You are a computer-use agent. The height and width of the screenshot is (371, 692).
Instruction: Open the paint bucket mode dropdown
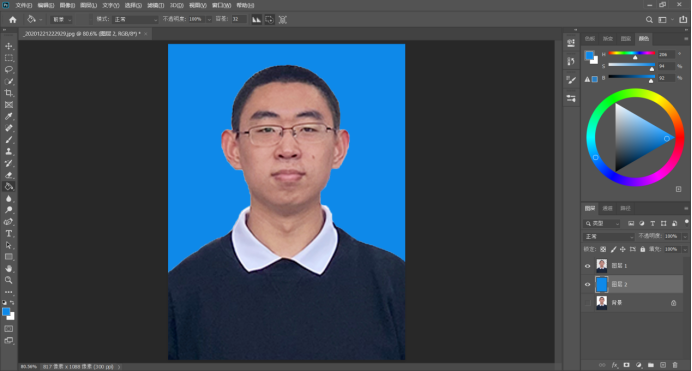point(135,19)
